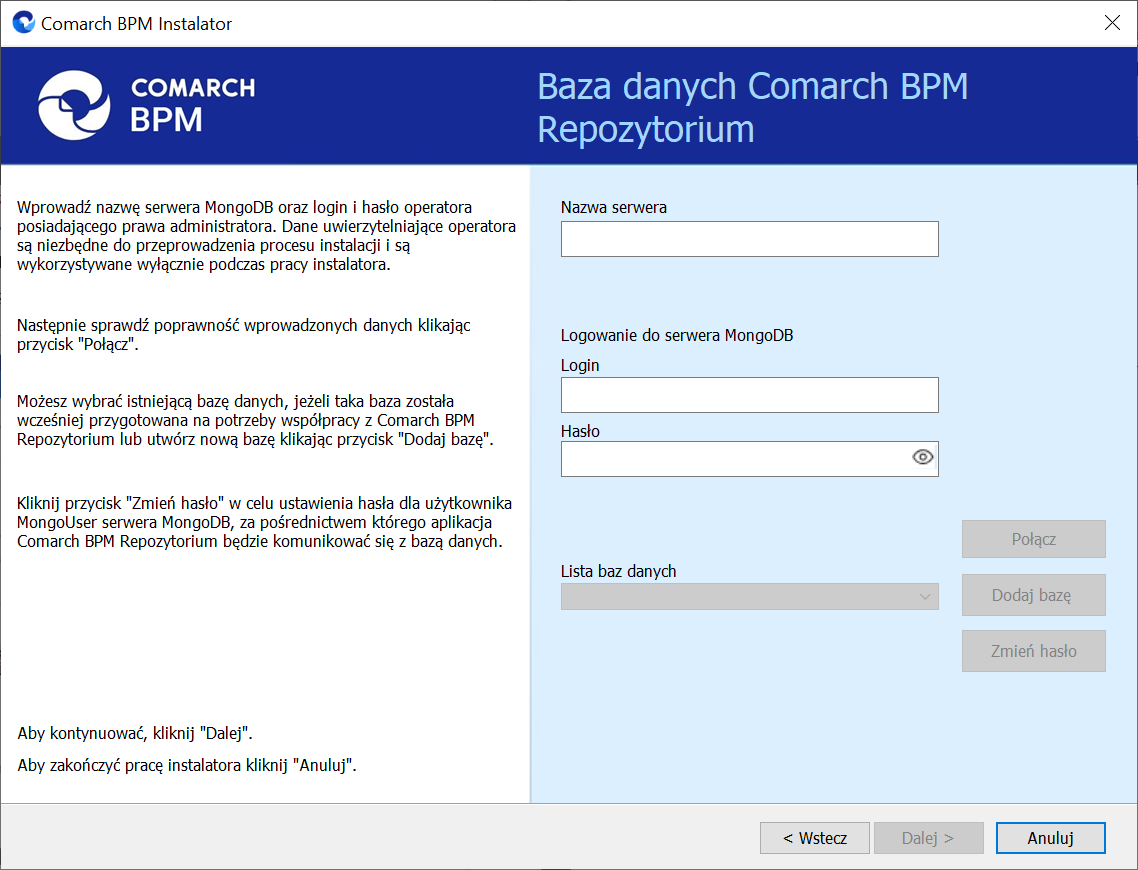Click the paragraph starting 'Następnie sprawdź poprawność'

[244, 335]
